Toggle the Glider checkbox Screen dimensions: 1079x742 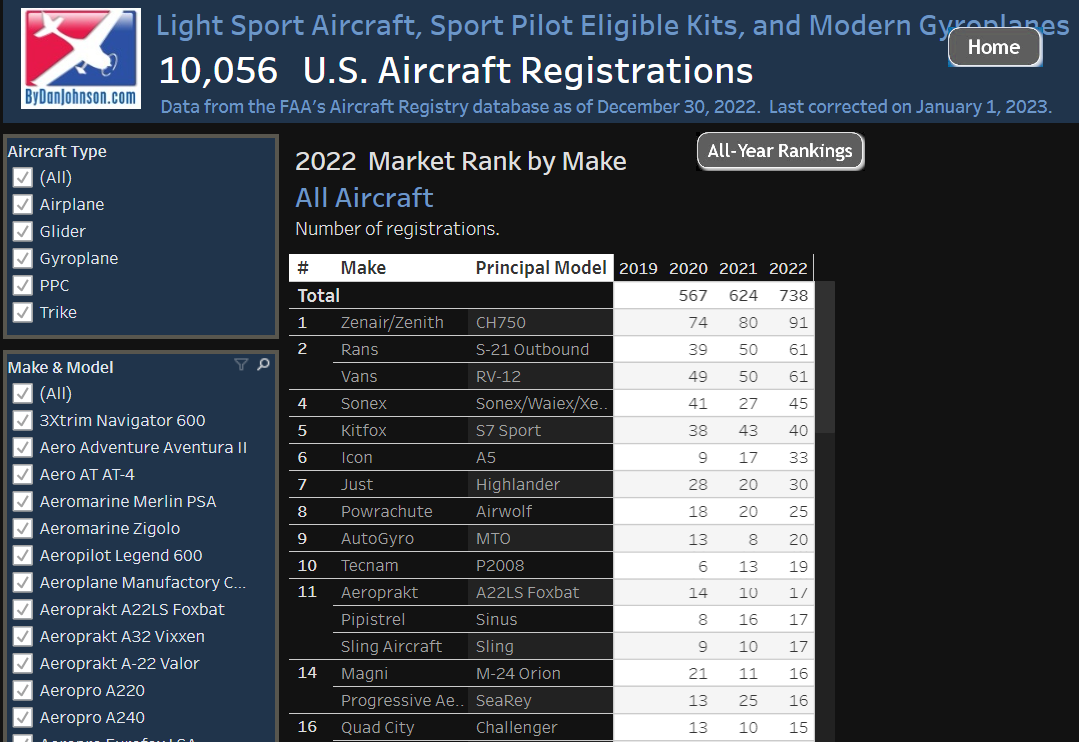click(x=22, y=231)
